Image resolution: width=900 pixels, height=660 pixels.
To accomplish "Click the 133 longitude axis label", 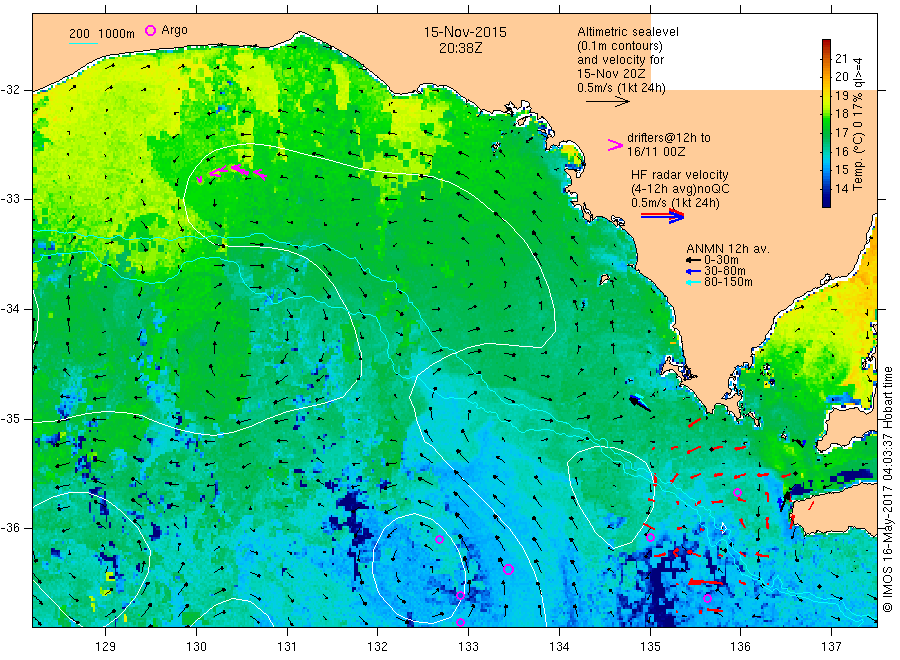I will (x=468, y=647).
